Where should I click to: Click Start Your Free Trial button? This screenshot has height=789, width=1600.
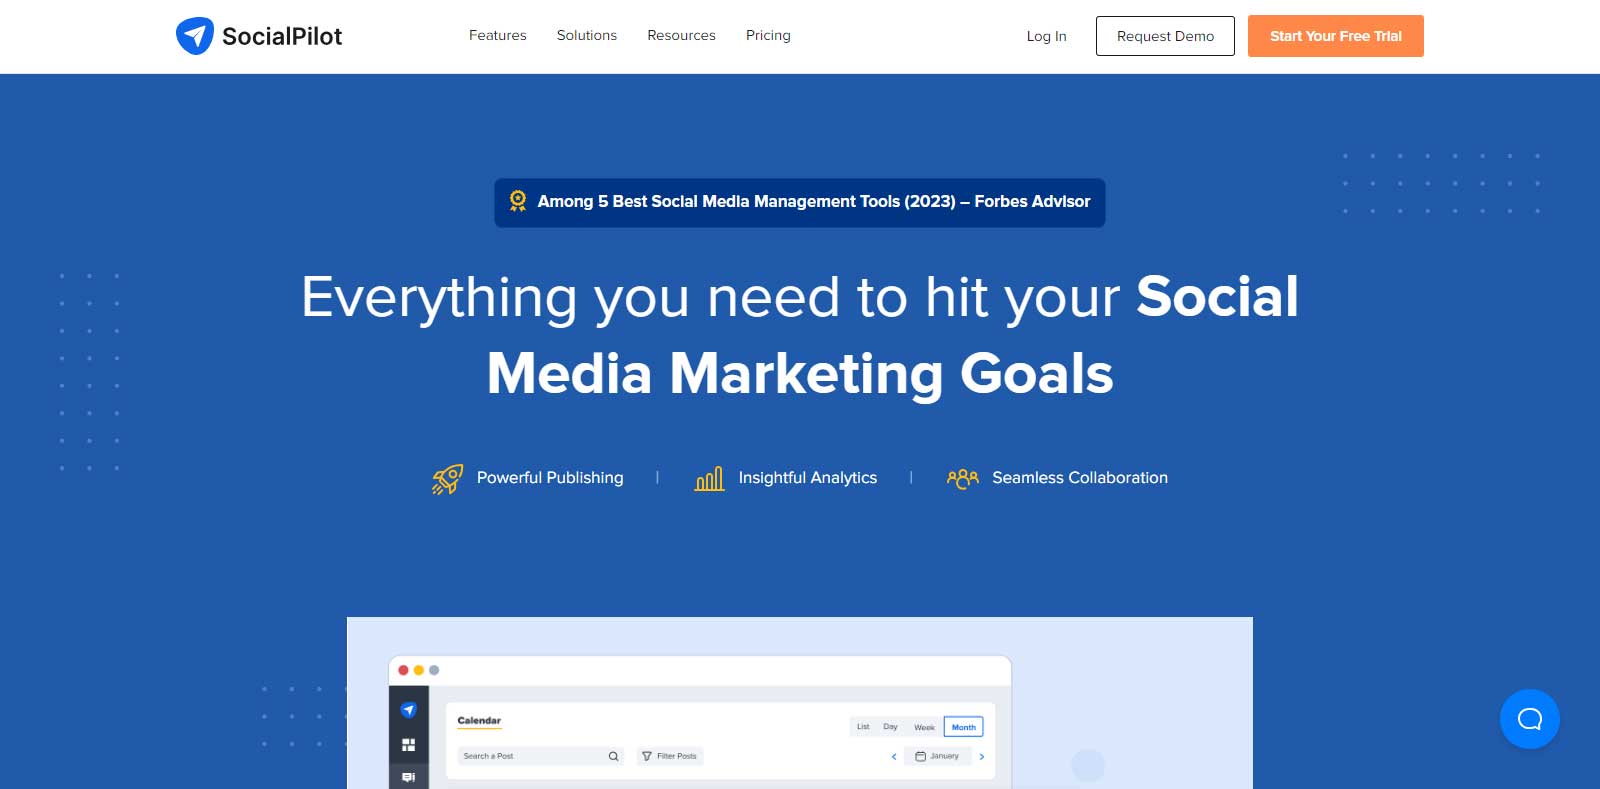click(1335, 36)
